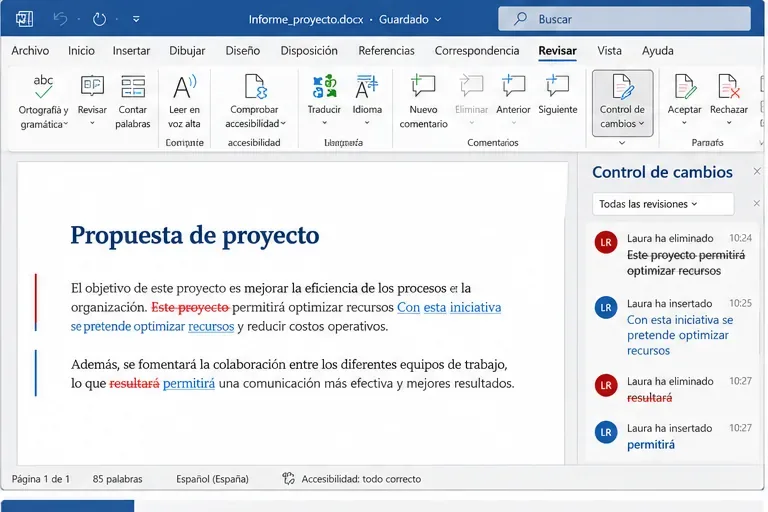The width and height of the screenshot is (768, 512).
Task: Click the Revisar editor icon
Action: [92, 86]
